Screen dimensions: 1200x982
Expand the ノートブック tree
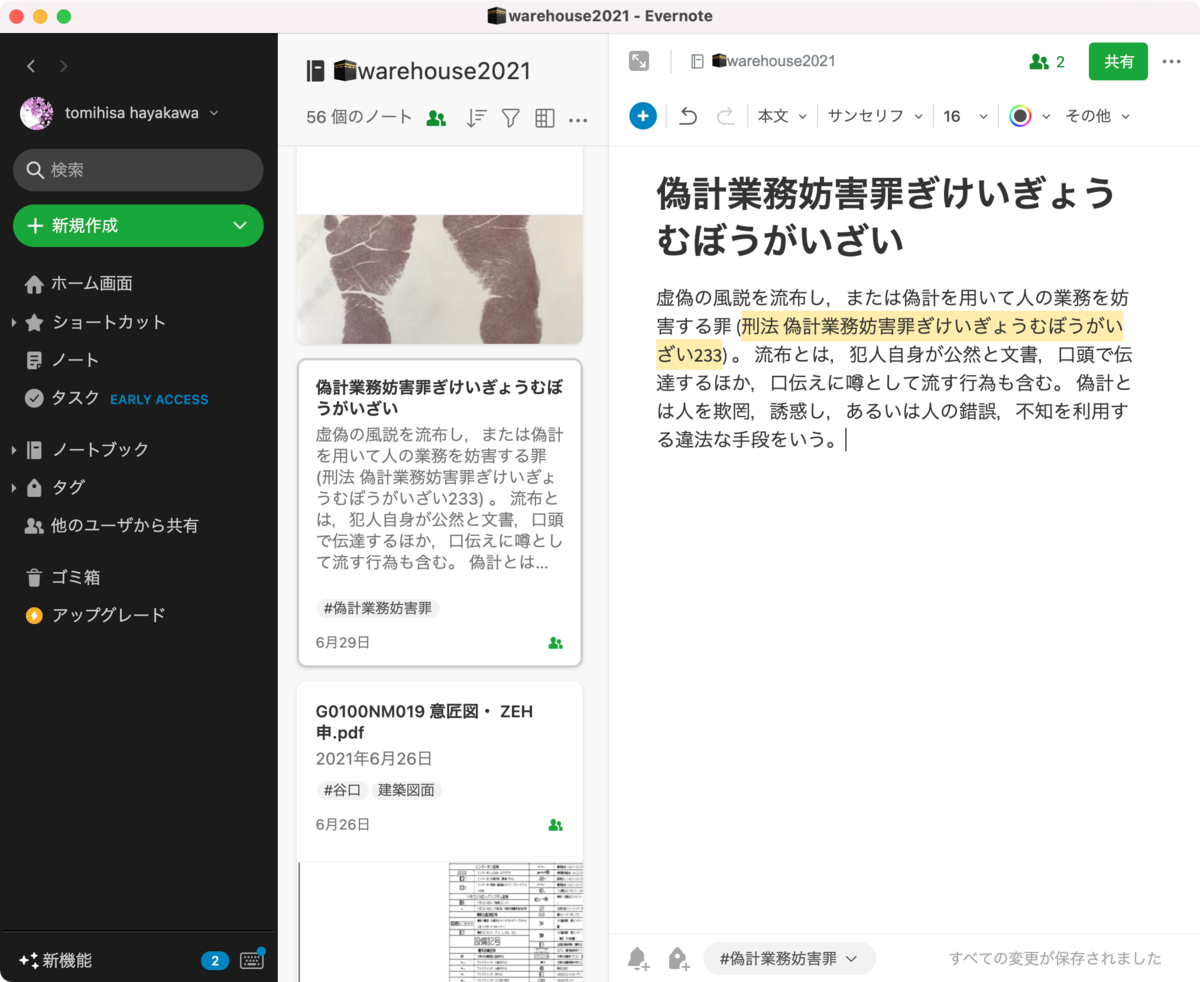pyautogui.click(x=14, y=450)
